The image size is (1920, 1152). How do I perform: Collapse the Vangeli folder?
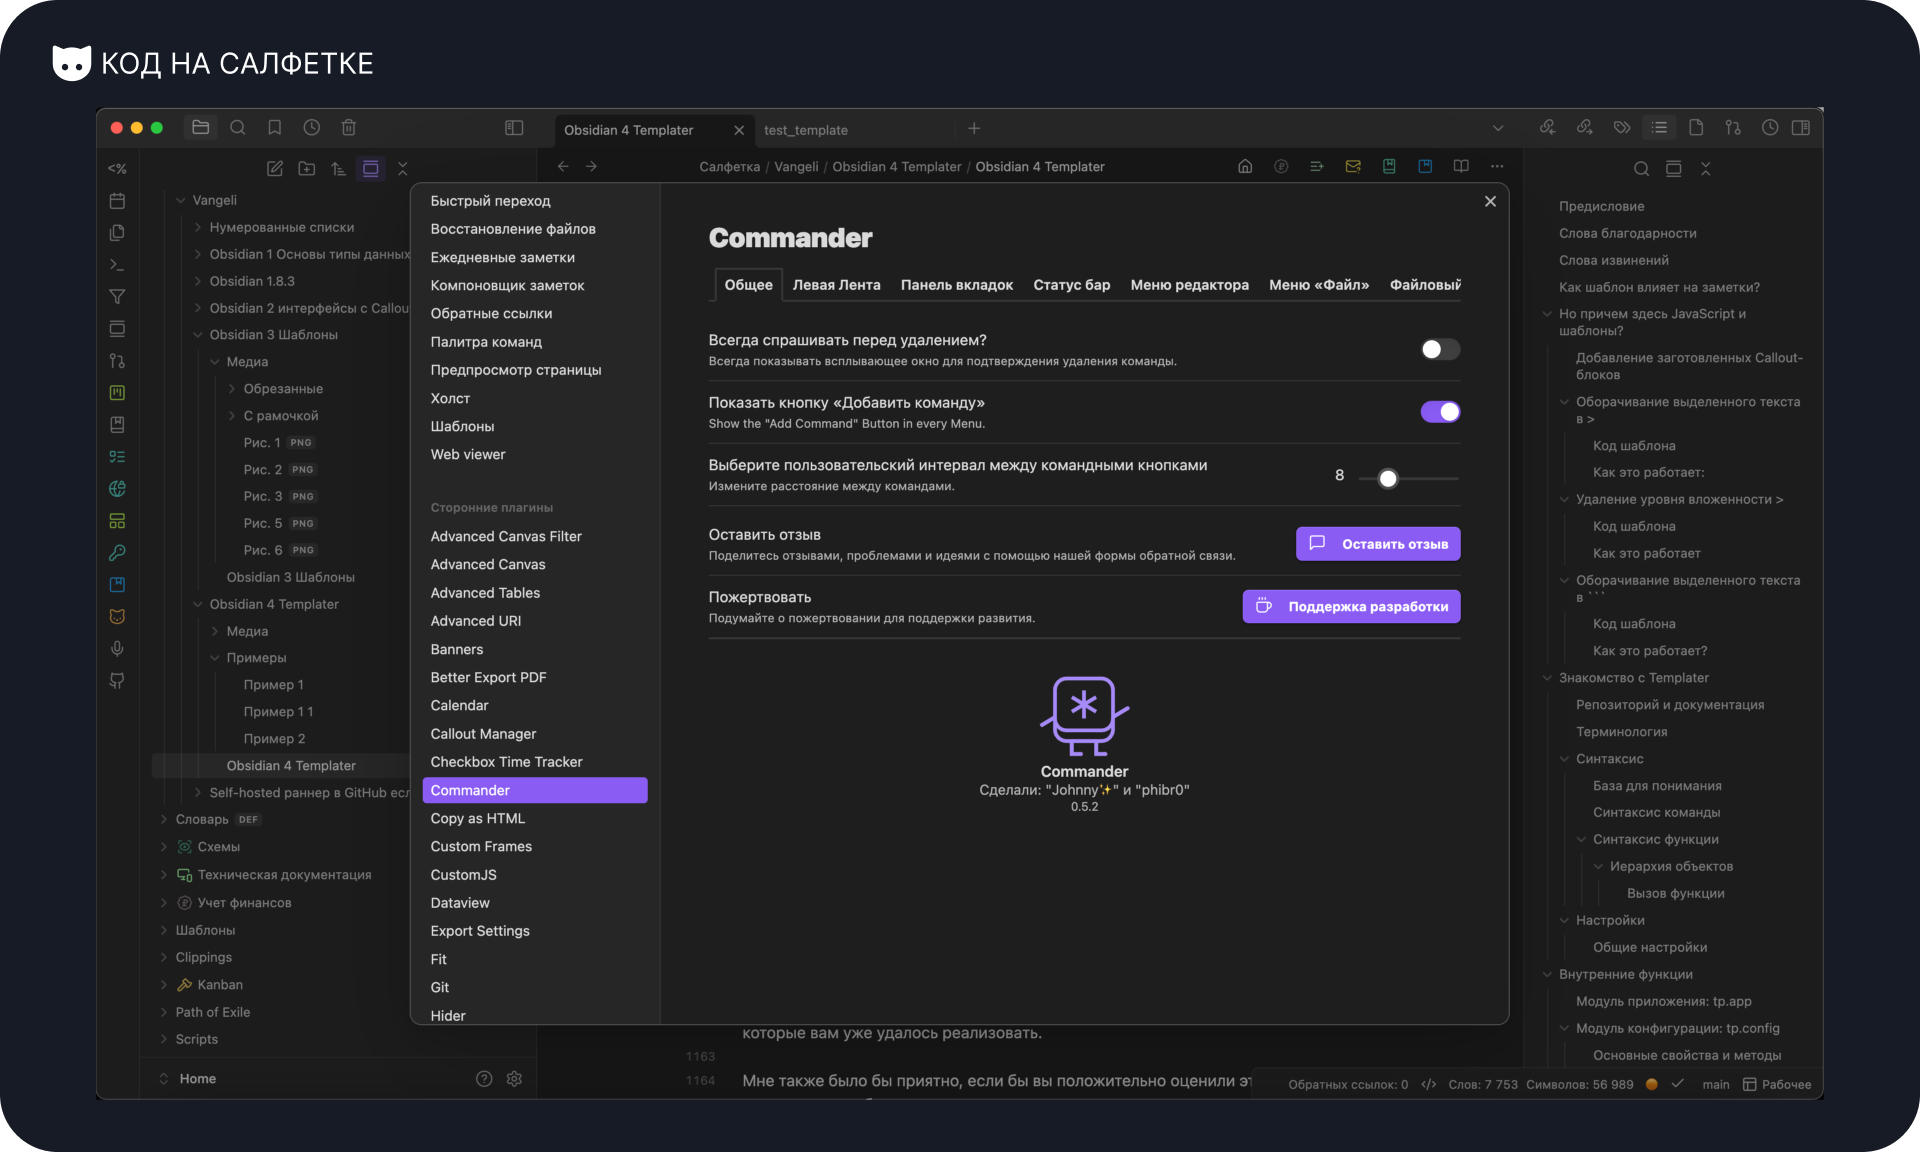click(x=181, y=200)
